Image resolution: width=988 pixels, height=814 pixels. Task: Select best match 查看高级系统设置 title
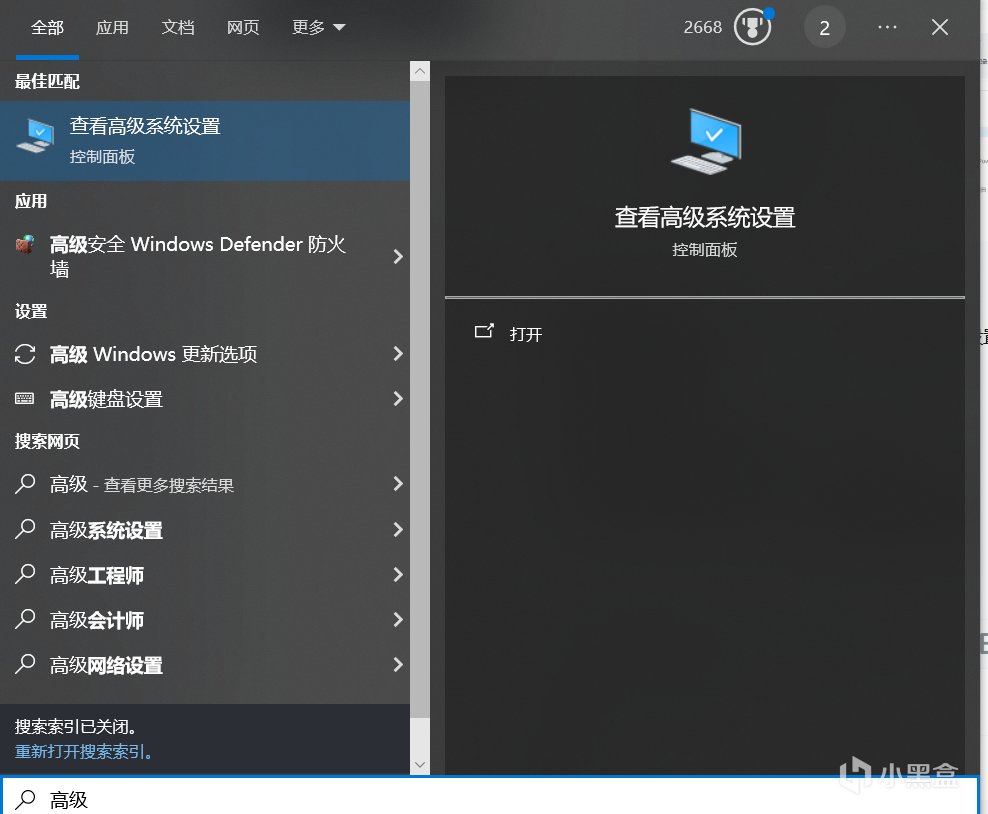145,126
